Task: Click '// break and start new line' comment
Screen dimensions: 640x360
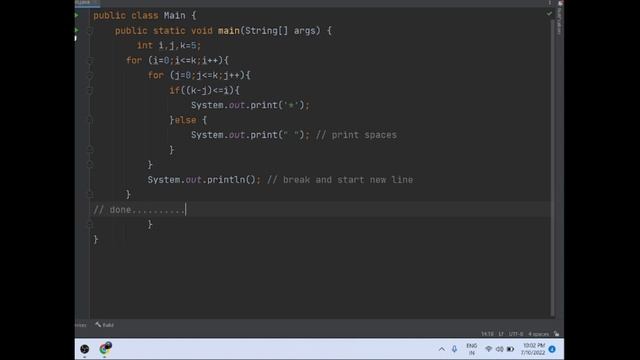Action: point(340,180)
